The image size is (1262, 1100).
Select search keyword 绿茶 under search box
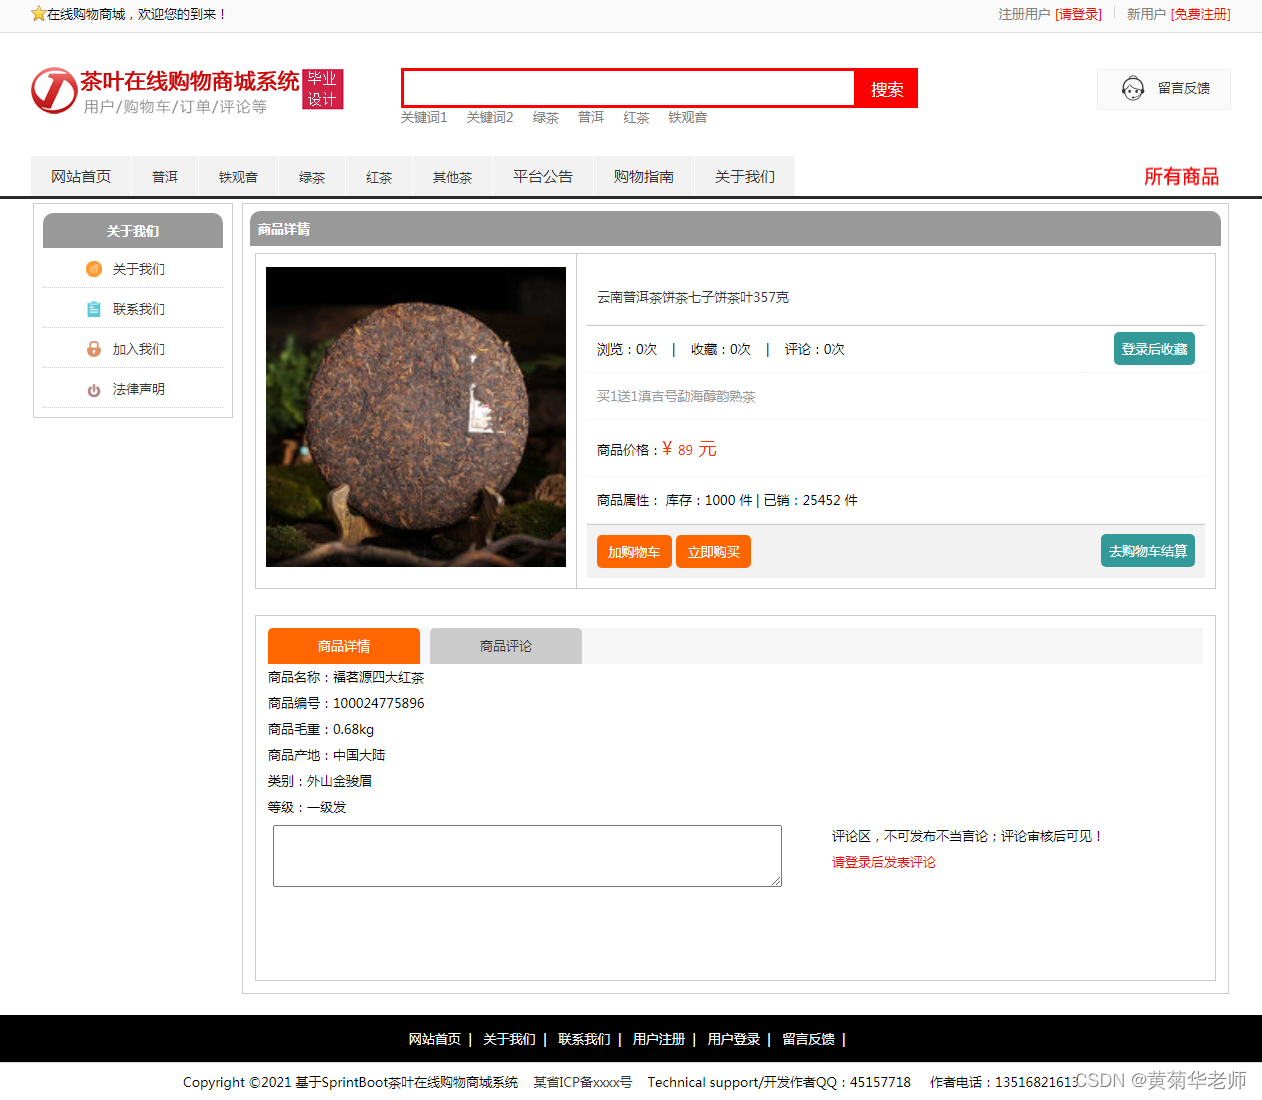coord(546,118)
